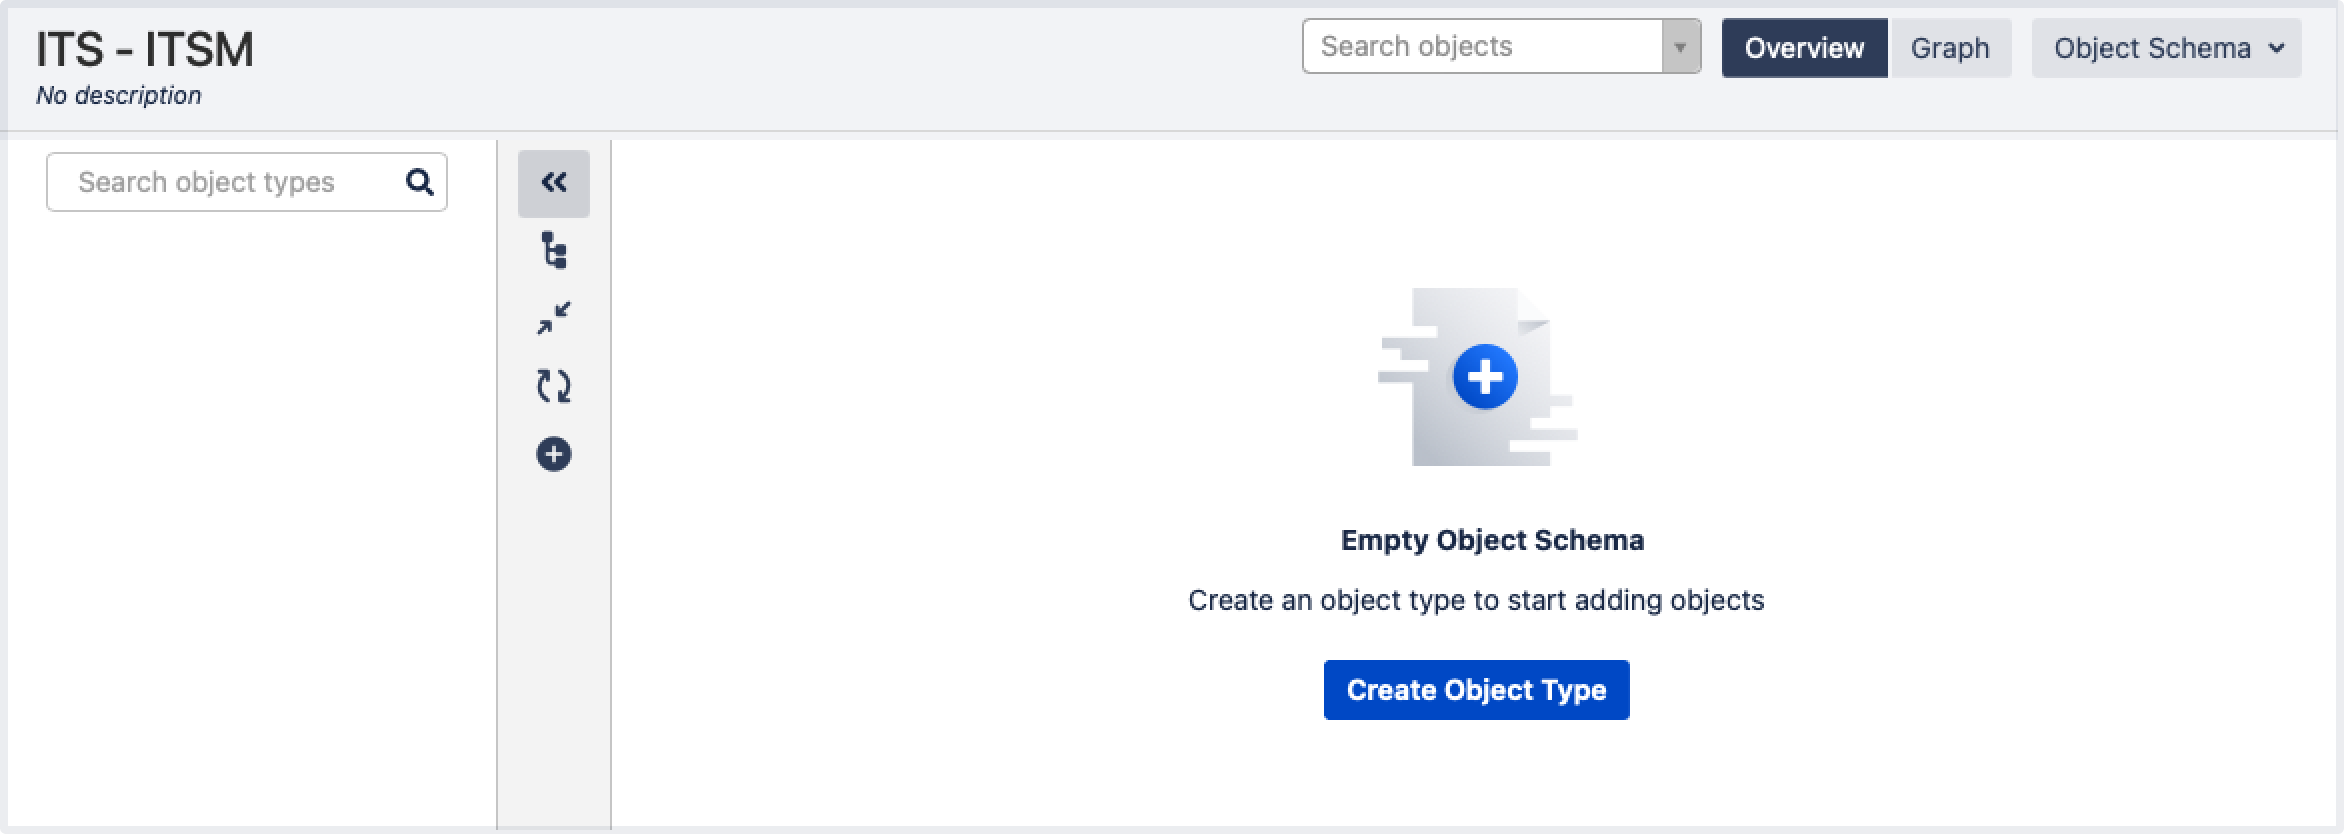The width and height of the screenshot is (2350, 840).
Task: Switch to the Graph tab
Action: tap(1950, 48)
